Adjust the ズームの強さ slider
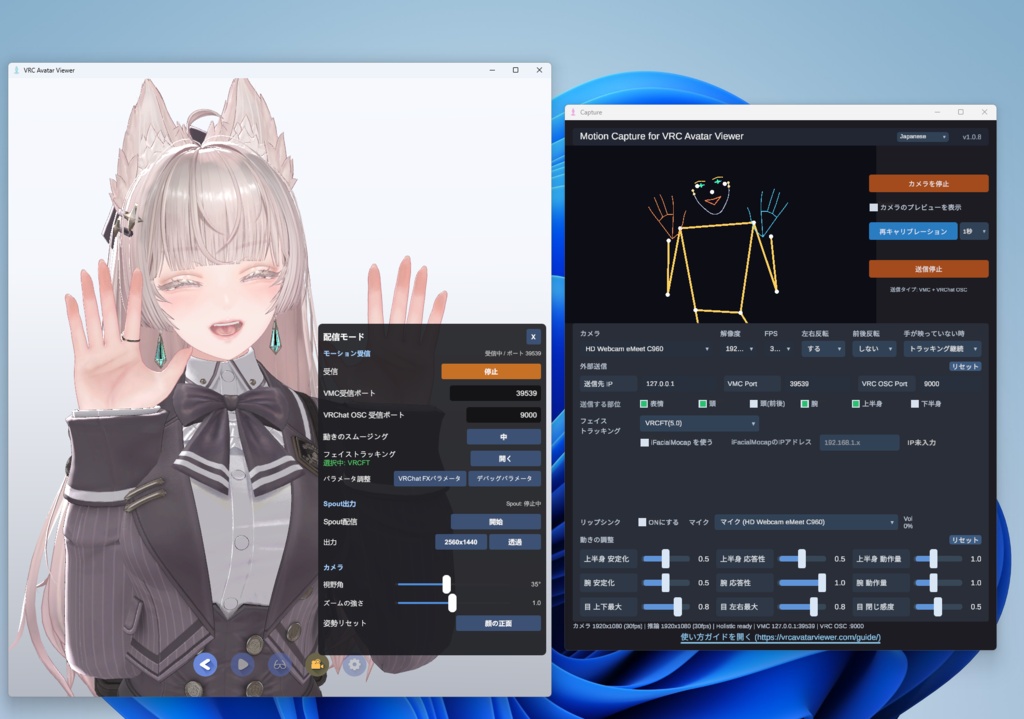 (x=451, y=603)
